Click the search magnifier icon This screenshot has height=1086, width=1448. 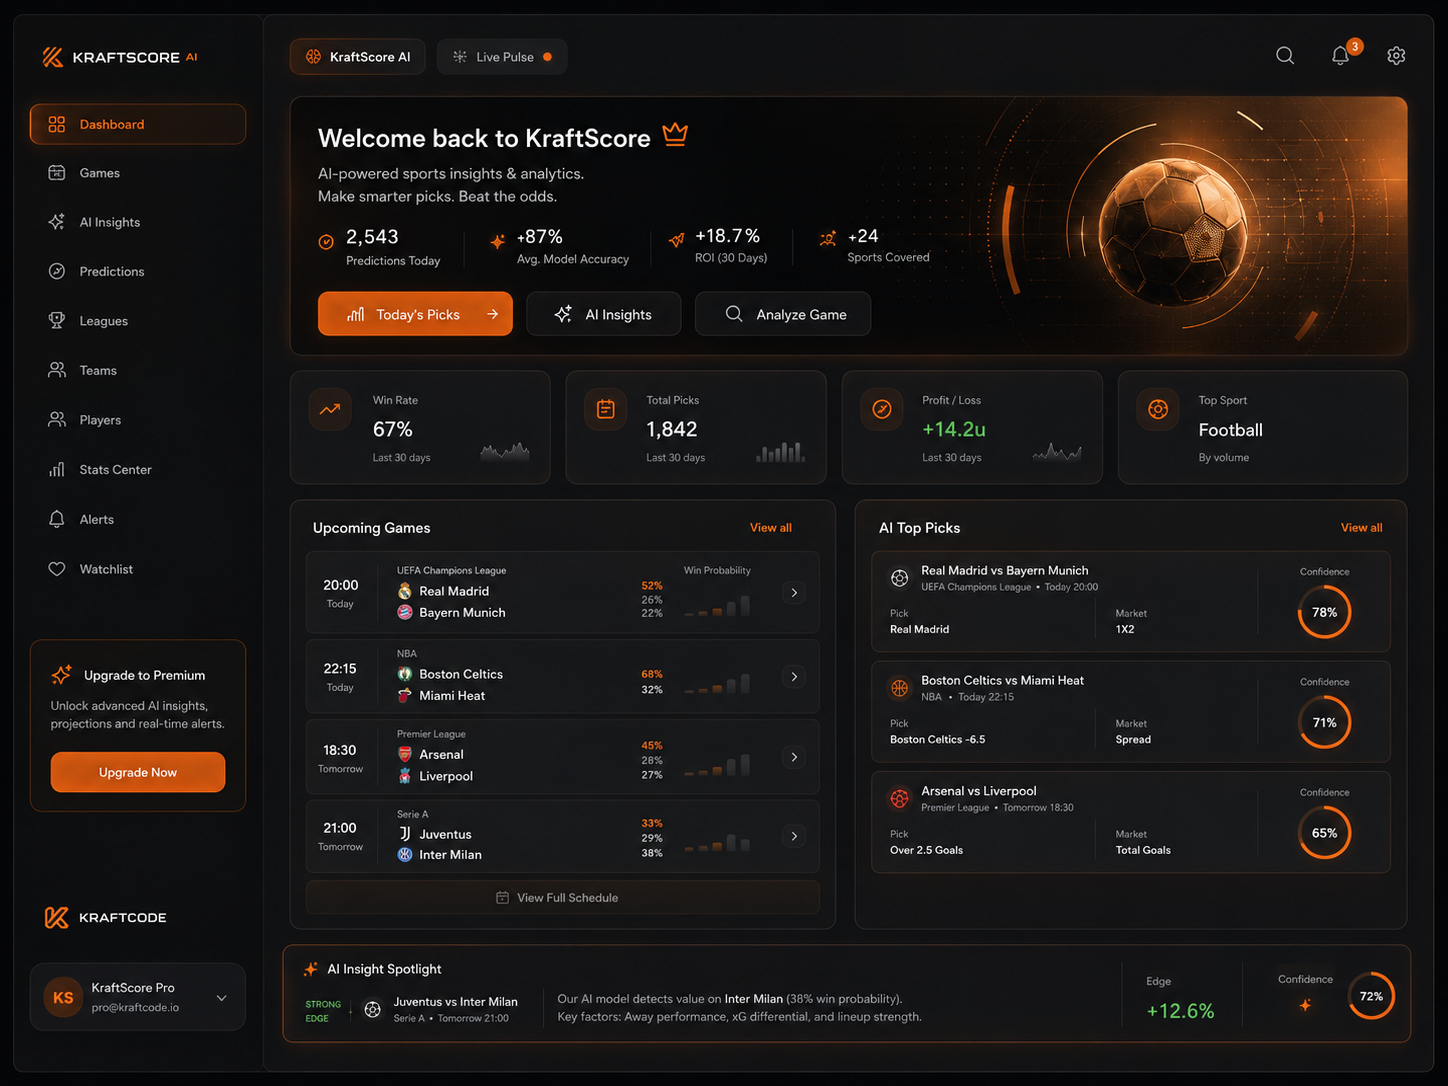[x=1285, y=56]
